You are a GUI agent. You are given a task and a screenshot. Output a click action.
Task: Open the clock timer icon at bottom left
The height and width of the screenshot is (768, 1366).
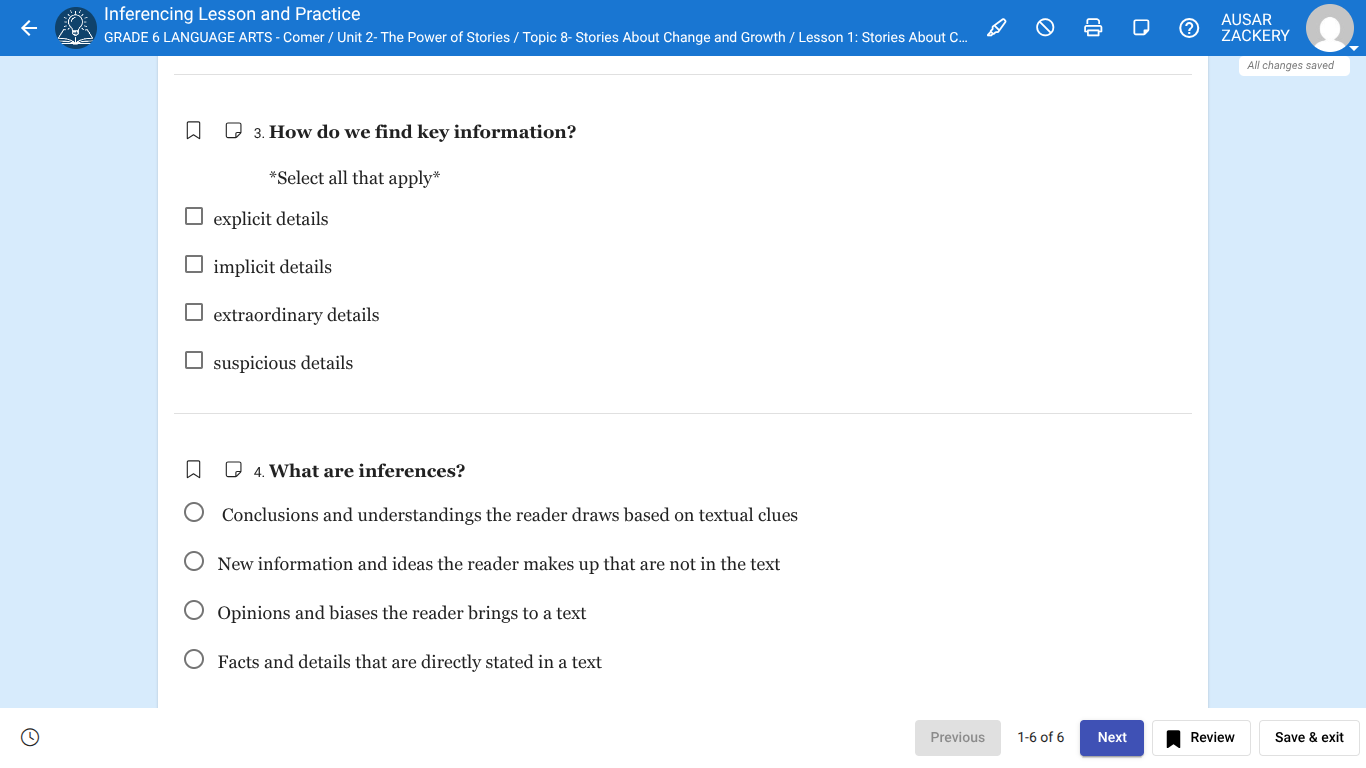pos(30,737)
